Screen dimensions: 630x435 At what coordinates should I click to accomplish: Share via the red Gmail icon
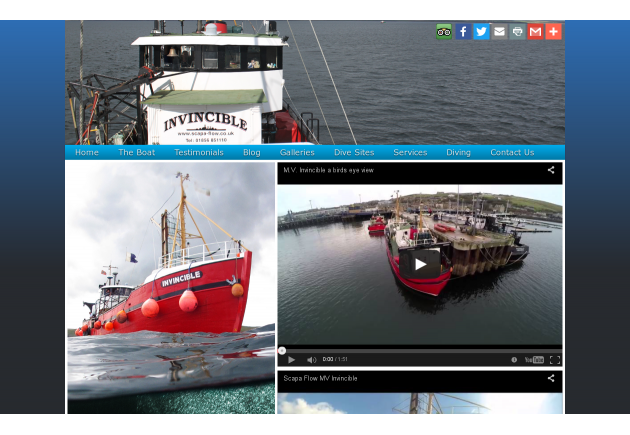[x=535, y=31]
